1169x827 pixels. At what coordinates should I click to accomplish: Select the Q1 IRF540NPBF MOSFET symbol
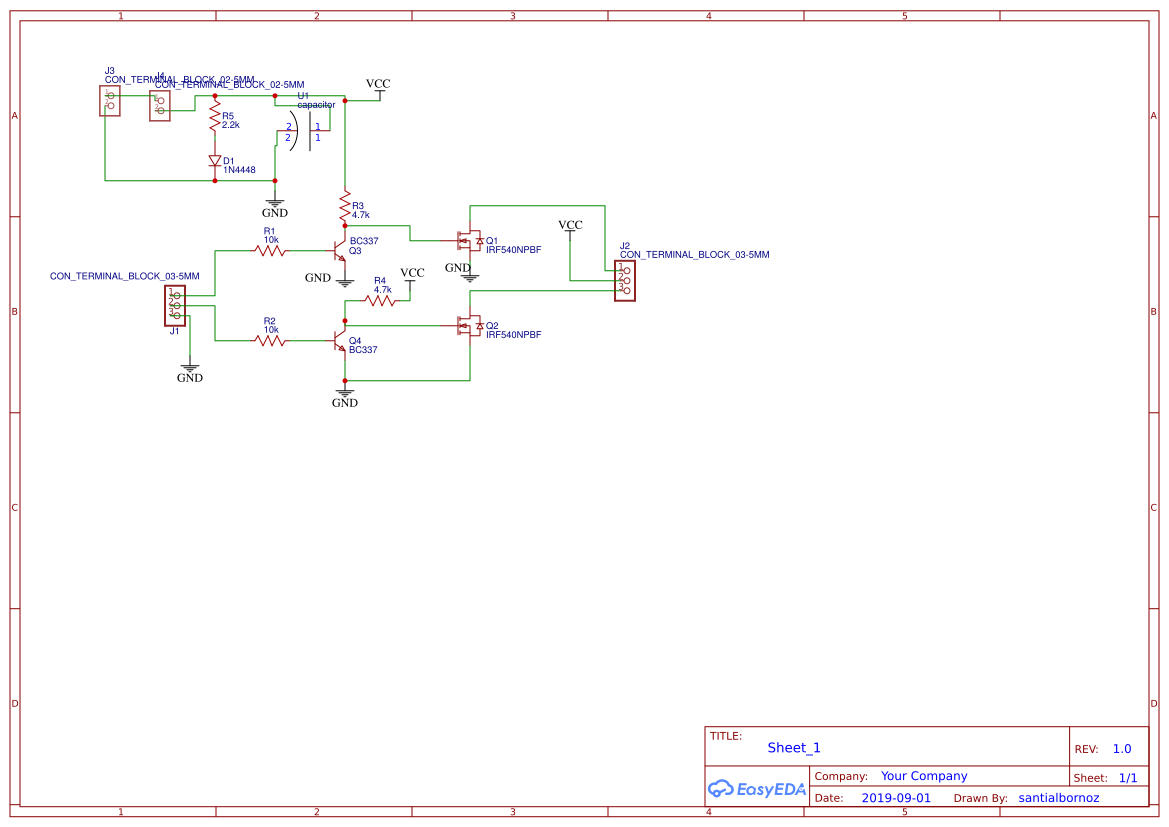point(470,241)
